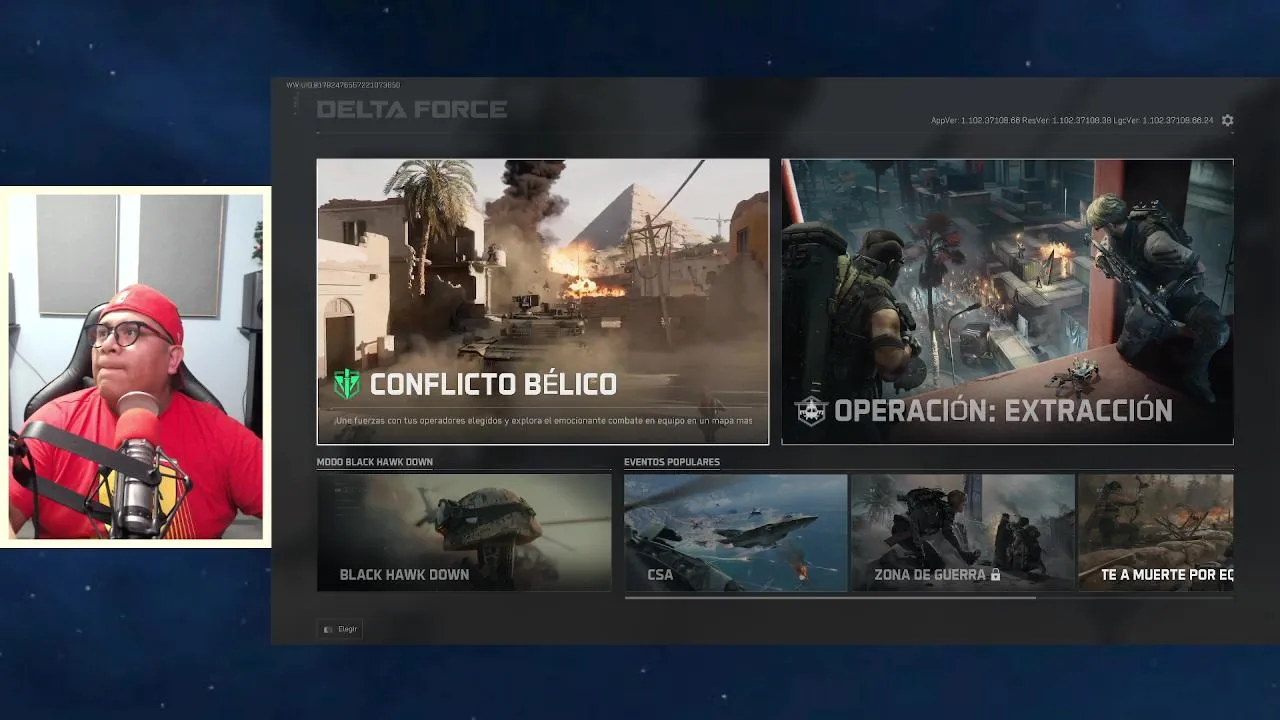Select the Operación: Extracción mode card
This screenshot has height=720, width=1280.
(1007, 301)
